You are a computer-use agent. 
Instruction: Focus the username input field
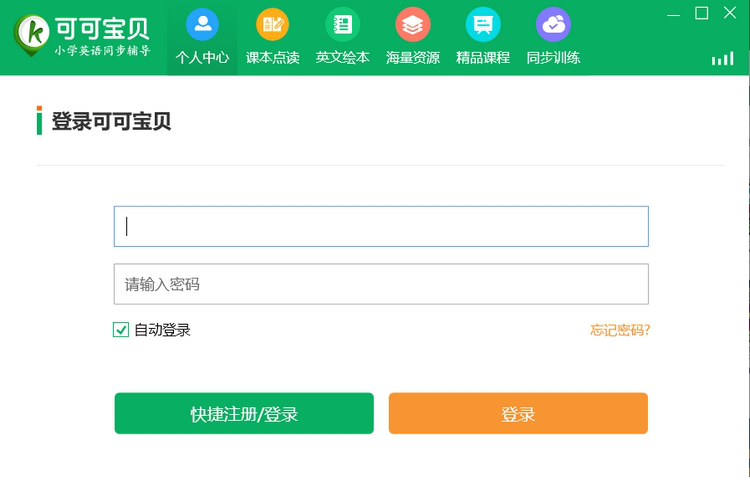click(x=381, y=227)
